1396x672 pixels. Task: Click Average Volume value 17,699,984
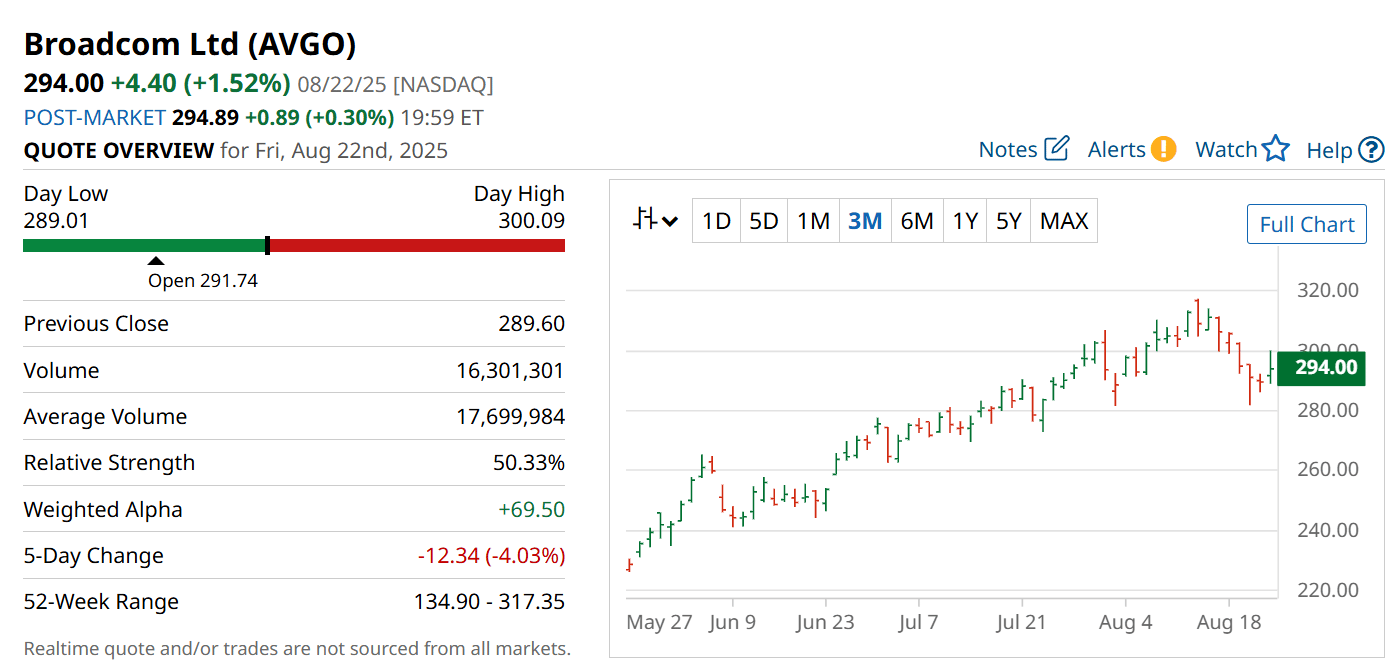coord(510,417)
